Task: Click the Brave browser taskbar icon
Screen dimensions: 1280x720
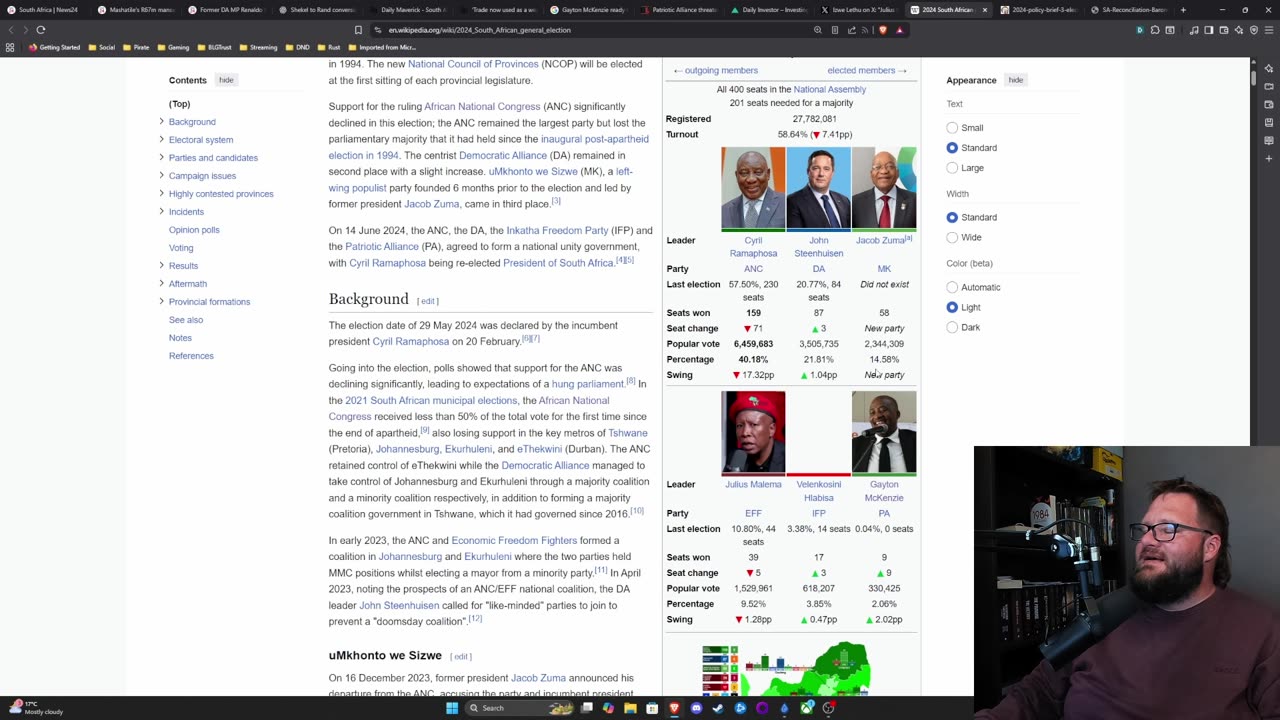Action: click(x=674, y=708)
